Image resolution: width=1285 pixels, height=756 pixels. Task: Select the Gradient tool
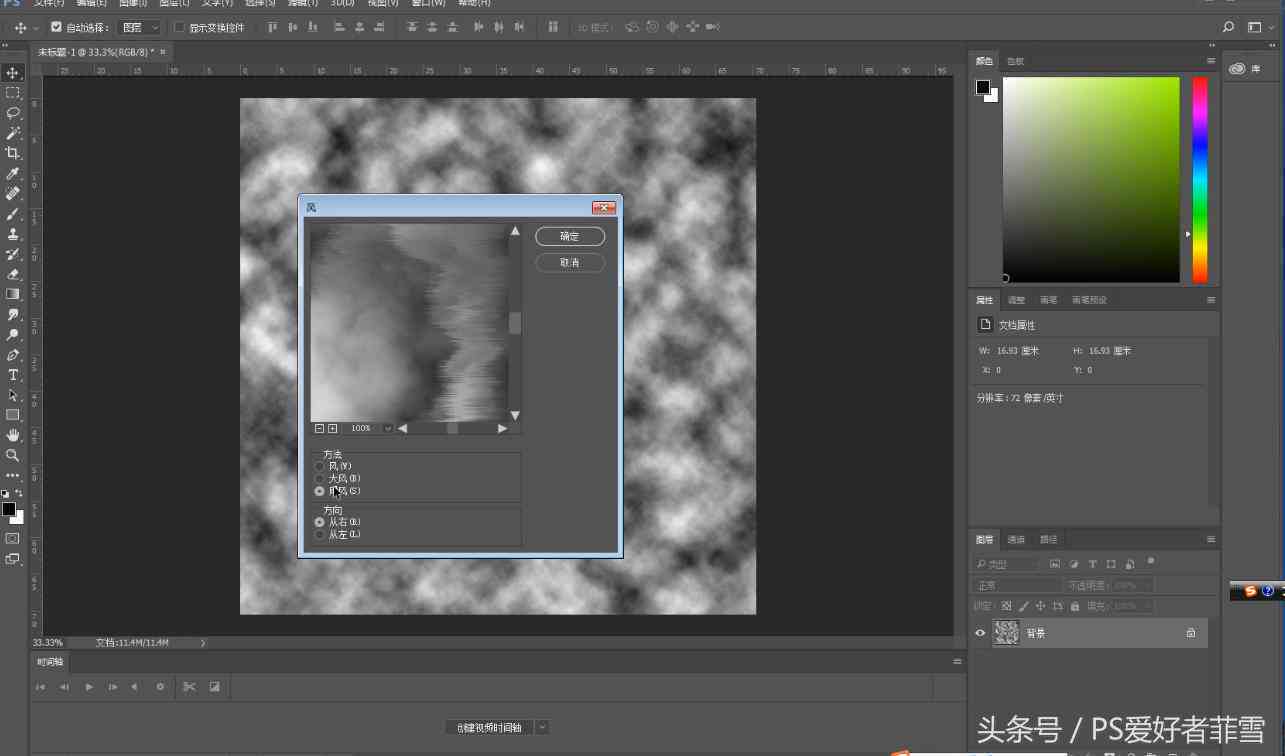(x=13, y=294)
